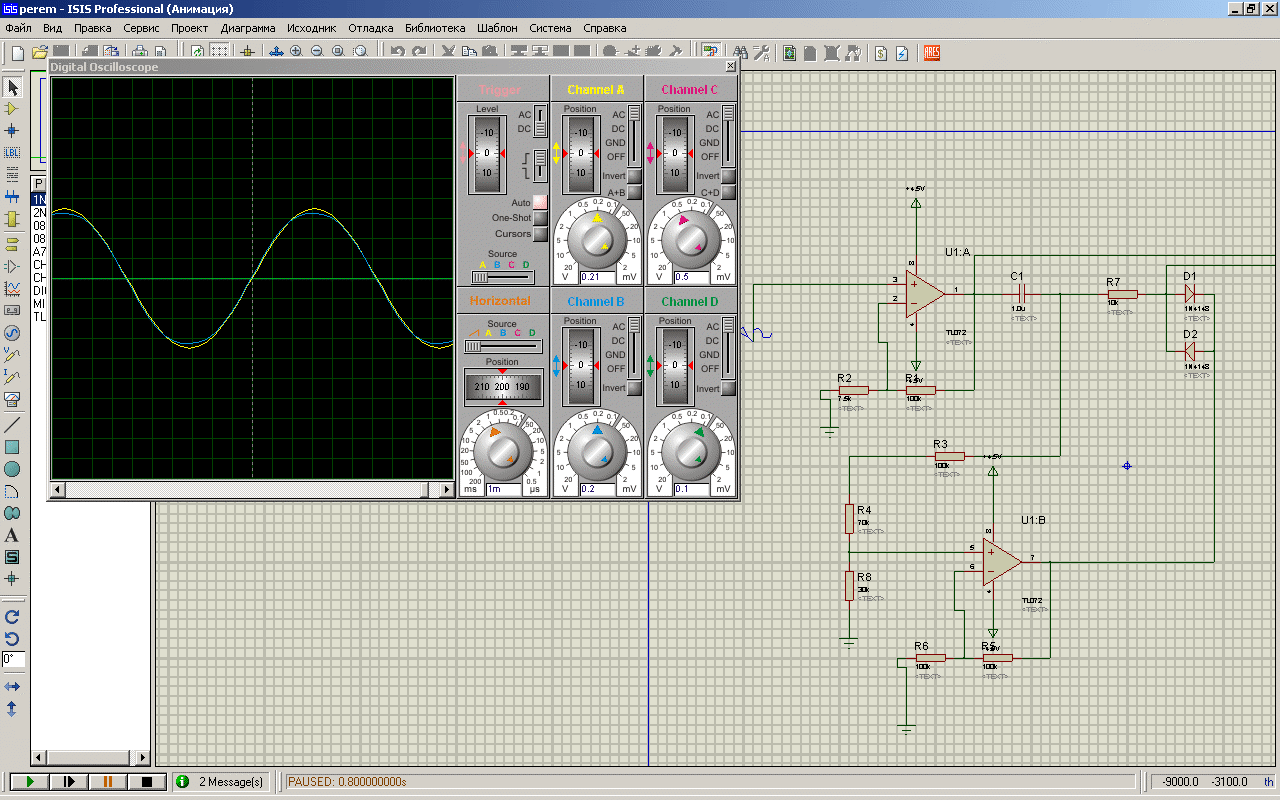Select the 2D line drawing tool

click(12, 425)
